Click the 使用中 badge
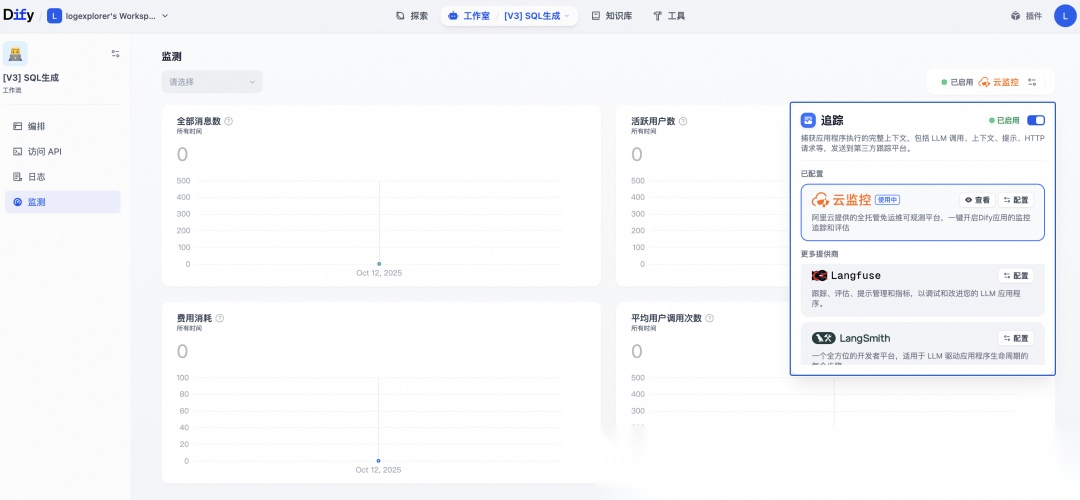Image resolution: width=1080 pixels, height=500 pixels. tap(887, 200)
